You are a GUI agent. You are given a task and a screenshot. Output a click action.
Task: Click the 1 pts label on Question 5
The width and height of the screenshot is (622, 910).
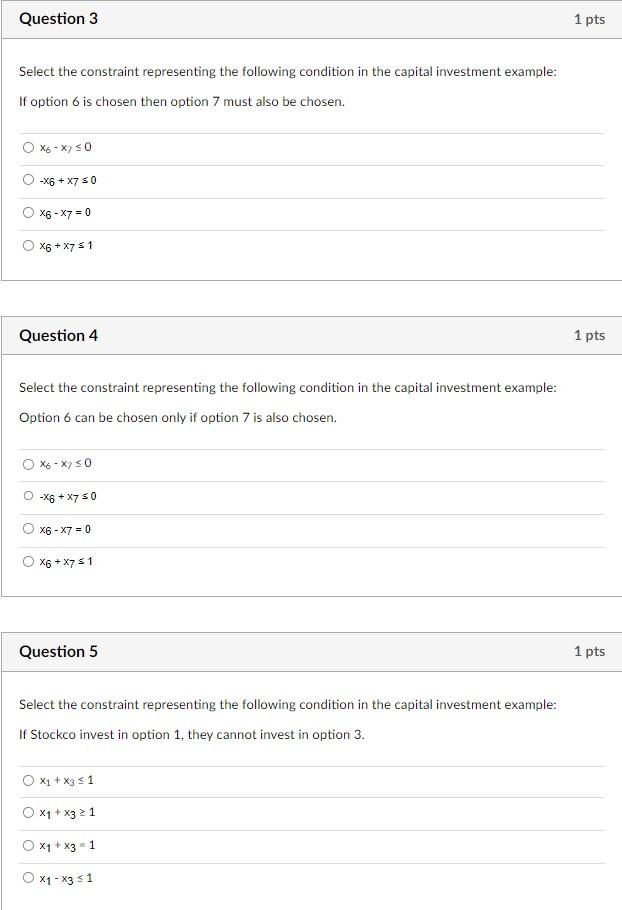(x=588, y=651)
